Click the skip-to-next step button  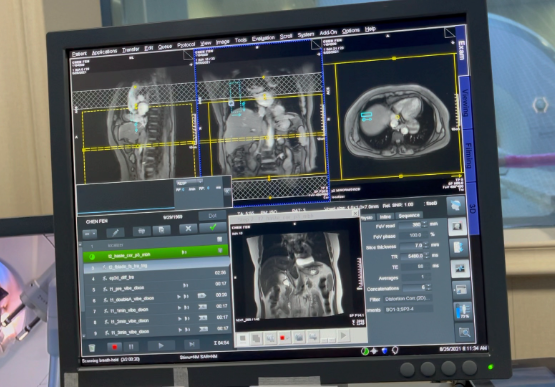click(x=192, y=344)
